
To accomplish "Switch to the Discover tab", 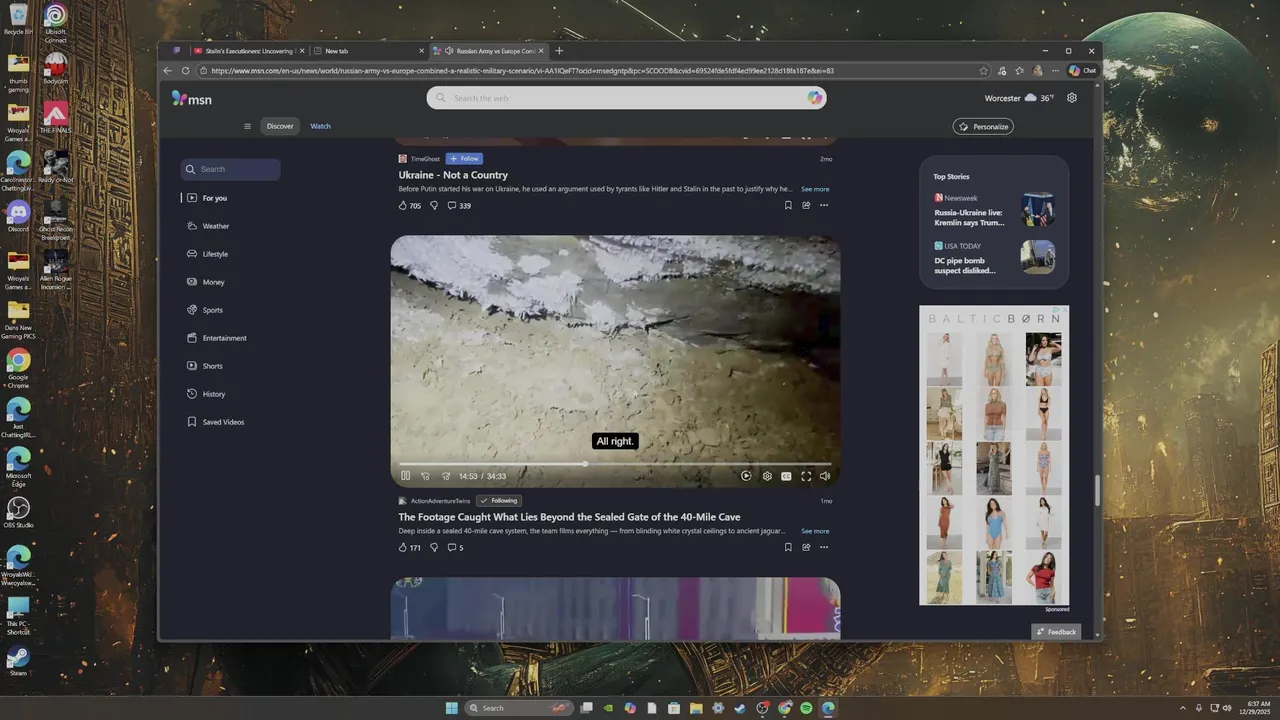I will pos(280,126).
